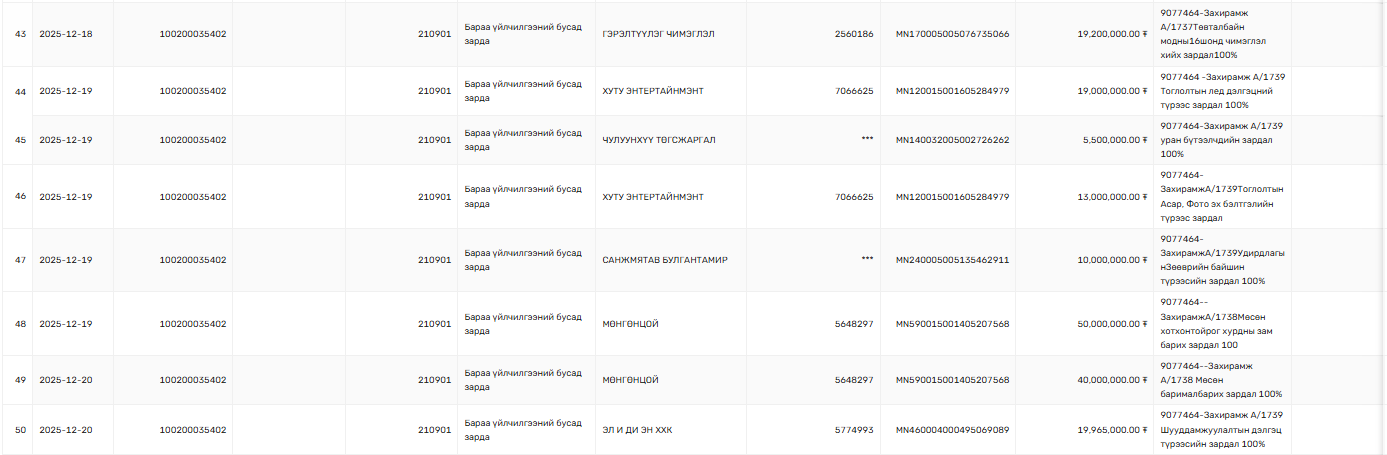Click account MN170005005076735066
Image resolution: width=1387 pixels, height=455 pixels.
pyautogui.click(x=952, y=34)
